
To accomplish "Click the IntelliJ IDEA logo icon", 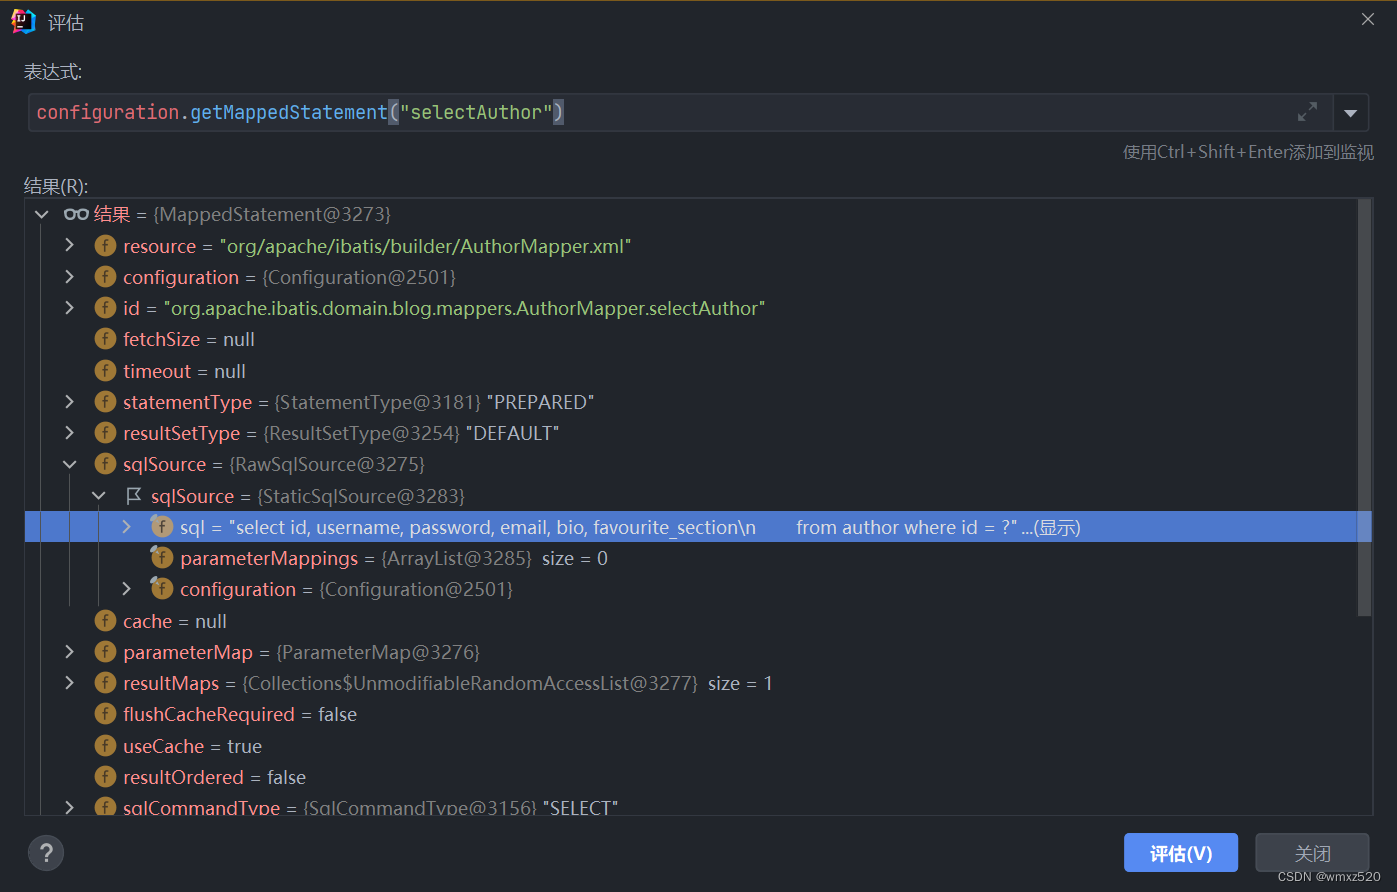I will [23, 21].
